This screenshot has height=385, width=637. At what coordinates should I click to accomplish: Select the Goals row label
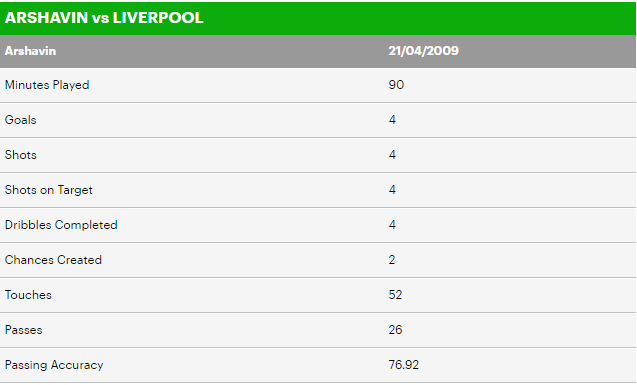[x=21, y=120]
